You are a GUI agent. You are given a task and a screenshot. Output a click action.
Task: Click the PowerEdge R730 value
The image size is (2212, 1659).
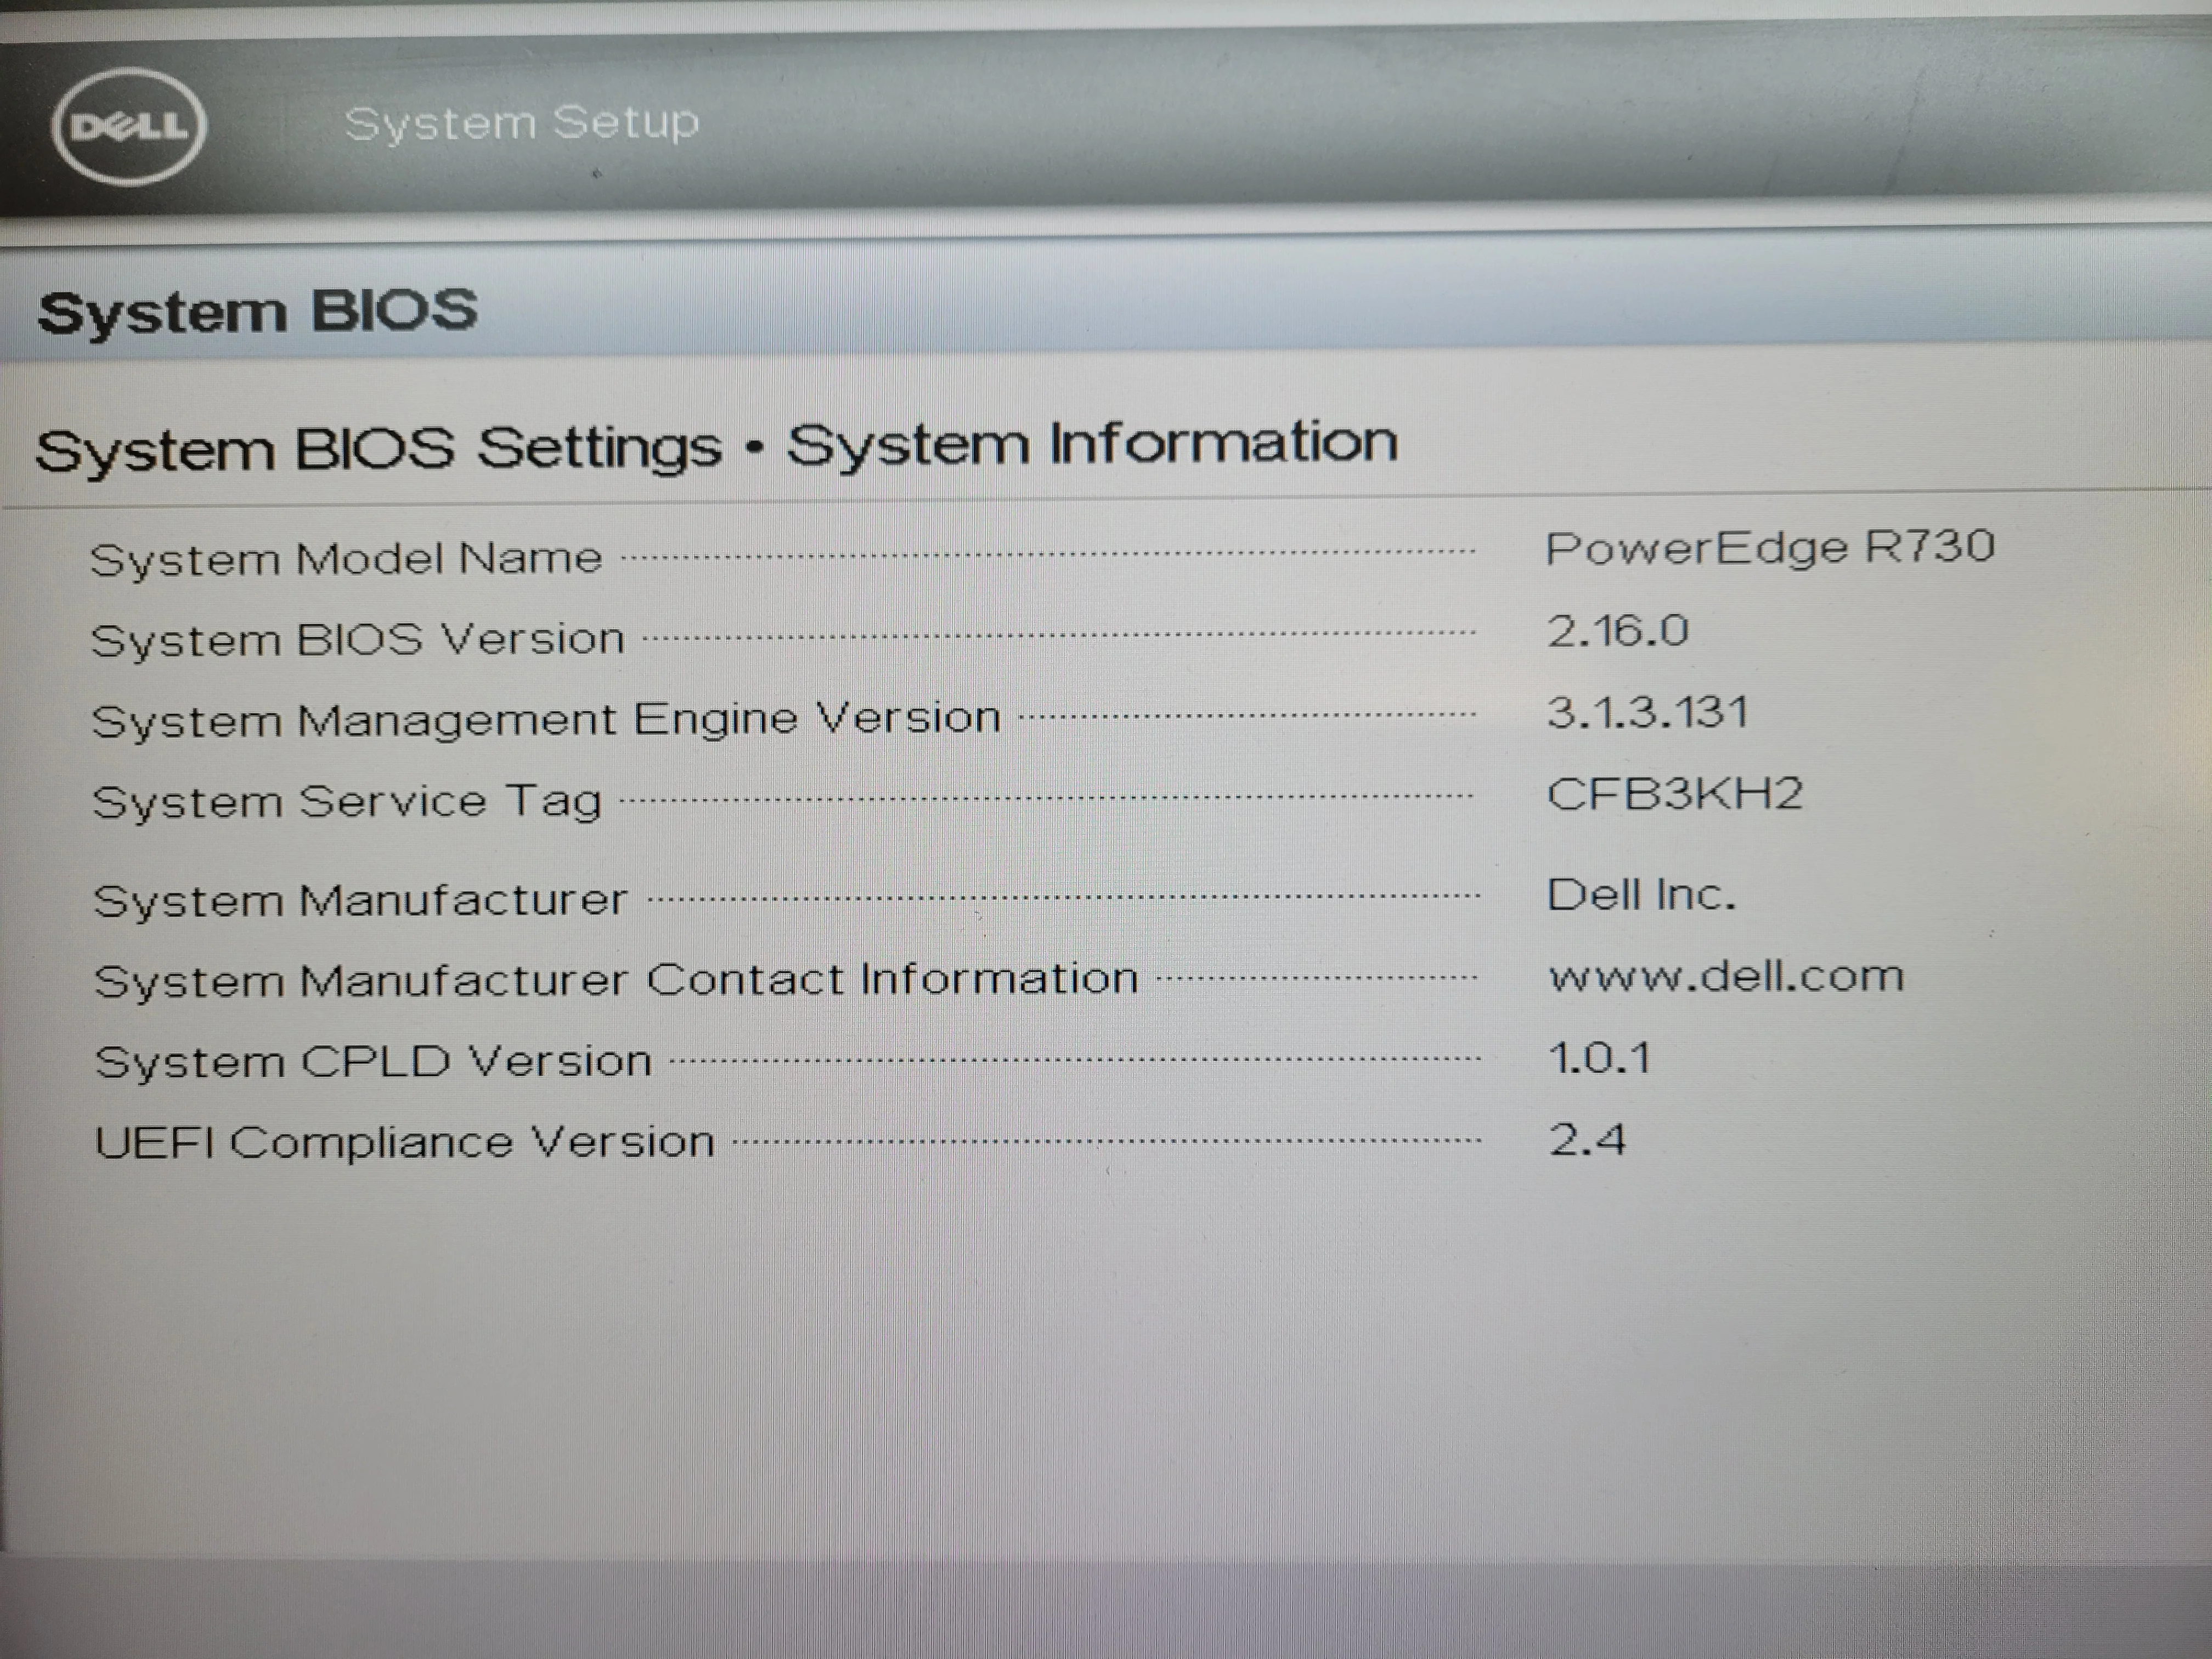click(1770, 548)
